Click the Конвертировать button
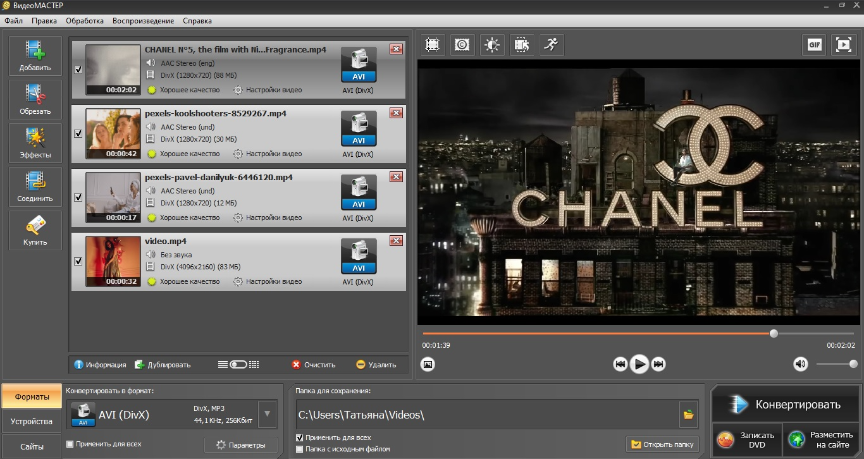Viewport: 864px width, 459px height. [x=786, y=404]
